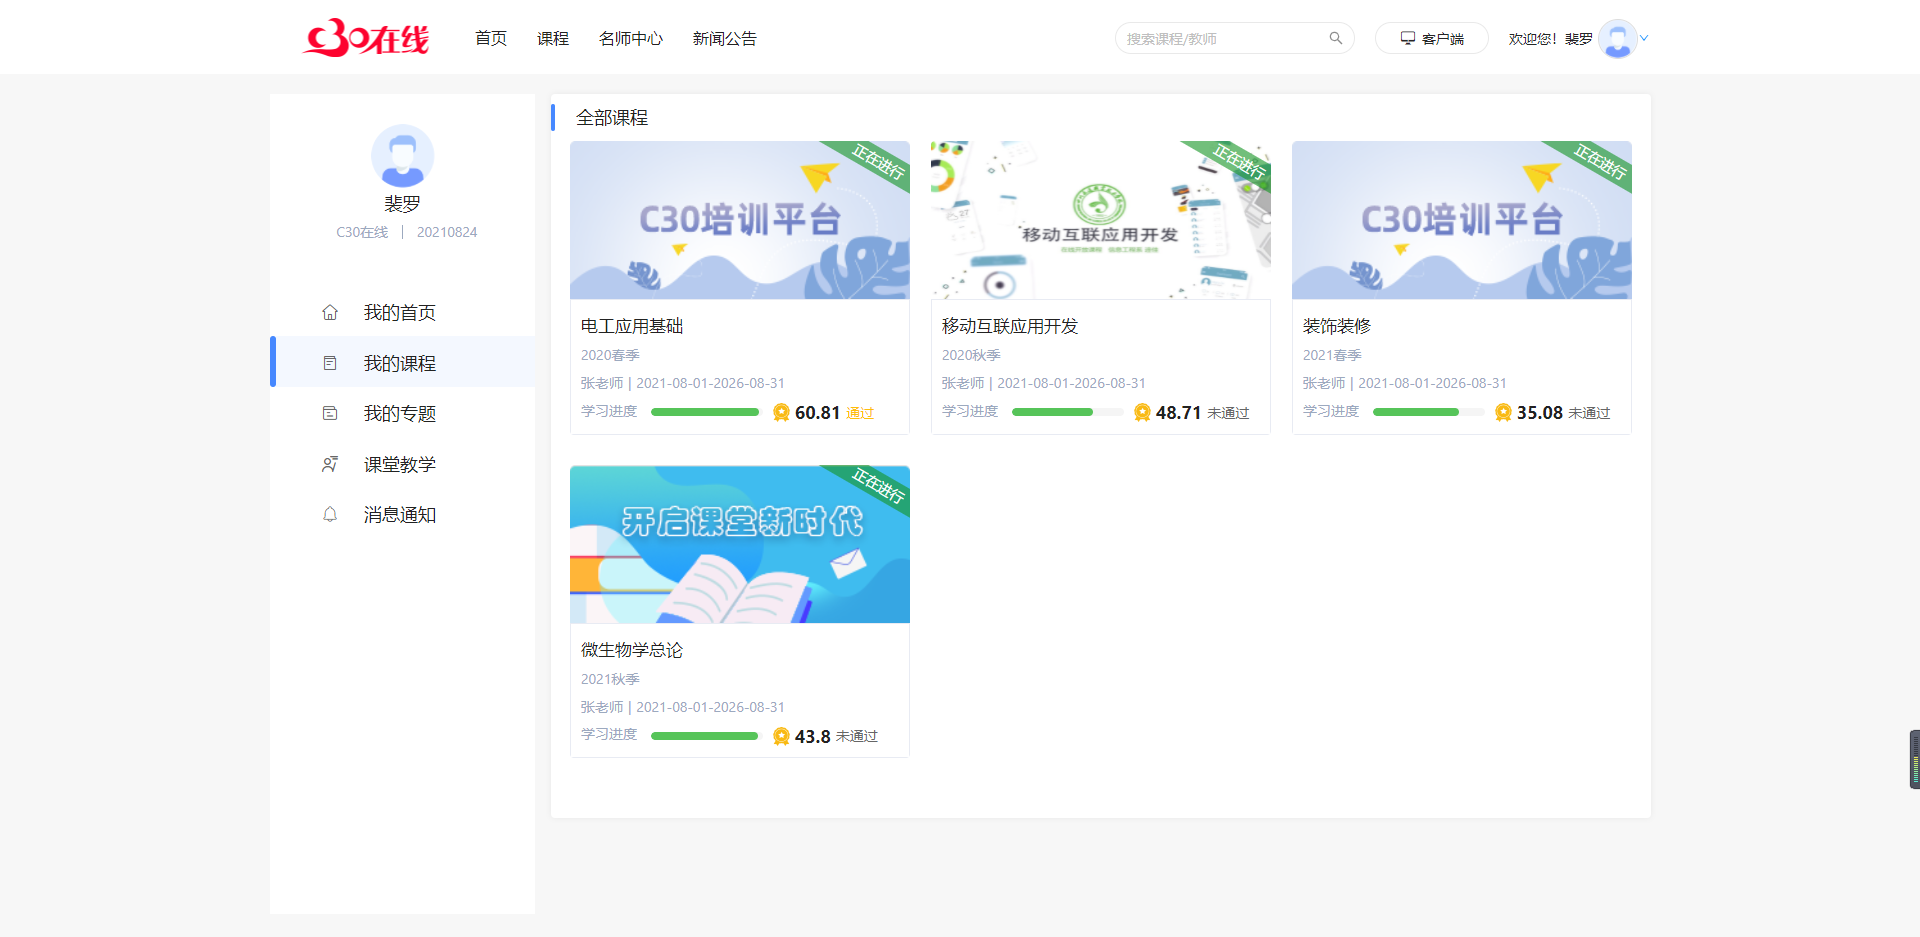This screenshot has height=937, width=1920.
Task: Click the 搜索课程/教师 search field
Action: (x=1220, y=39)
